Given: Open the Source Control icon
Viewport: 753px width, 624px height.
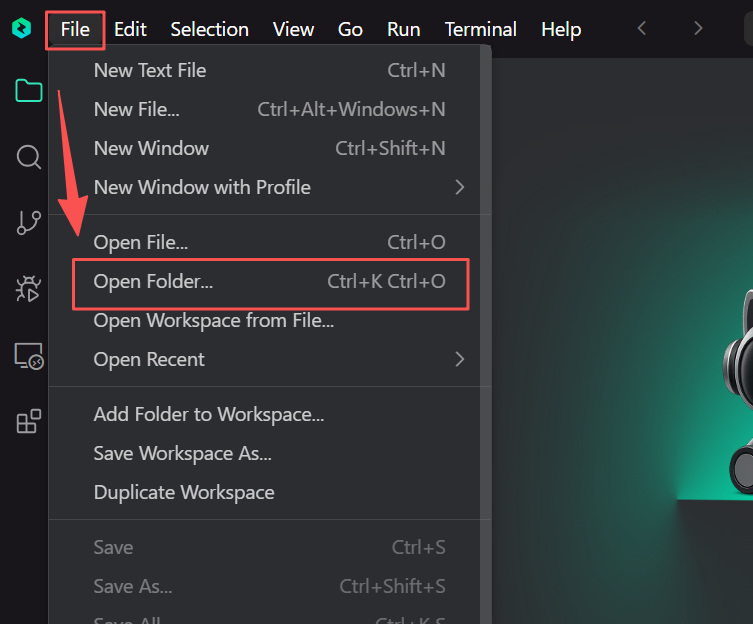Looking at the screenshot, I should click(x=29, y=223).
